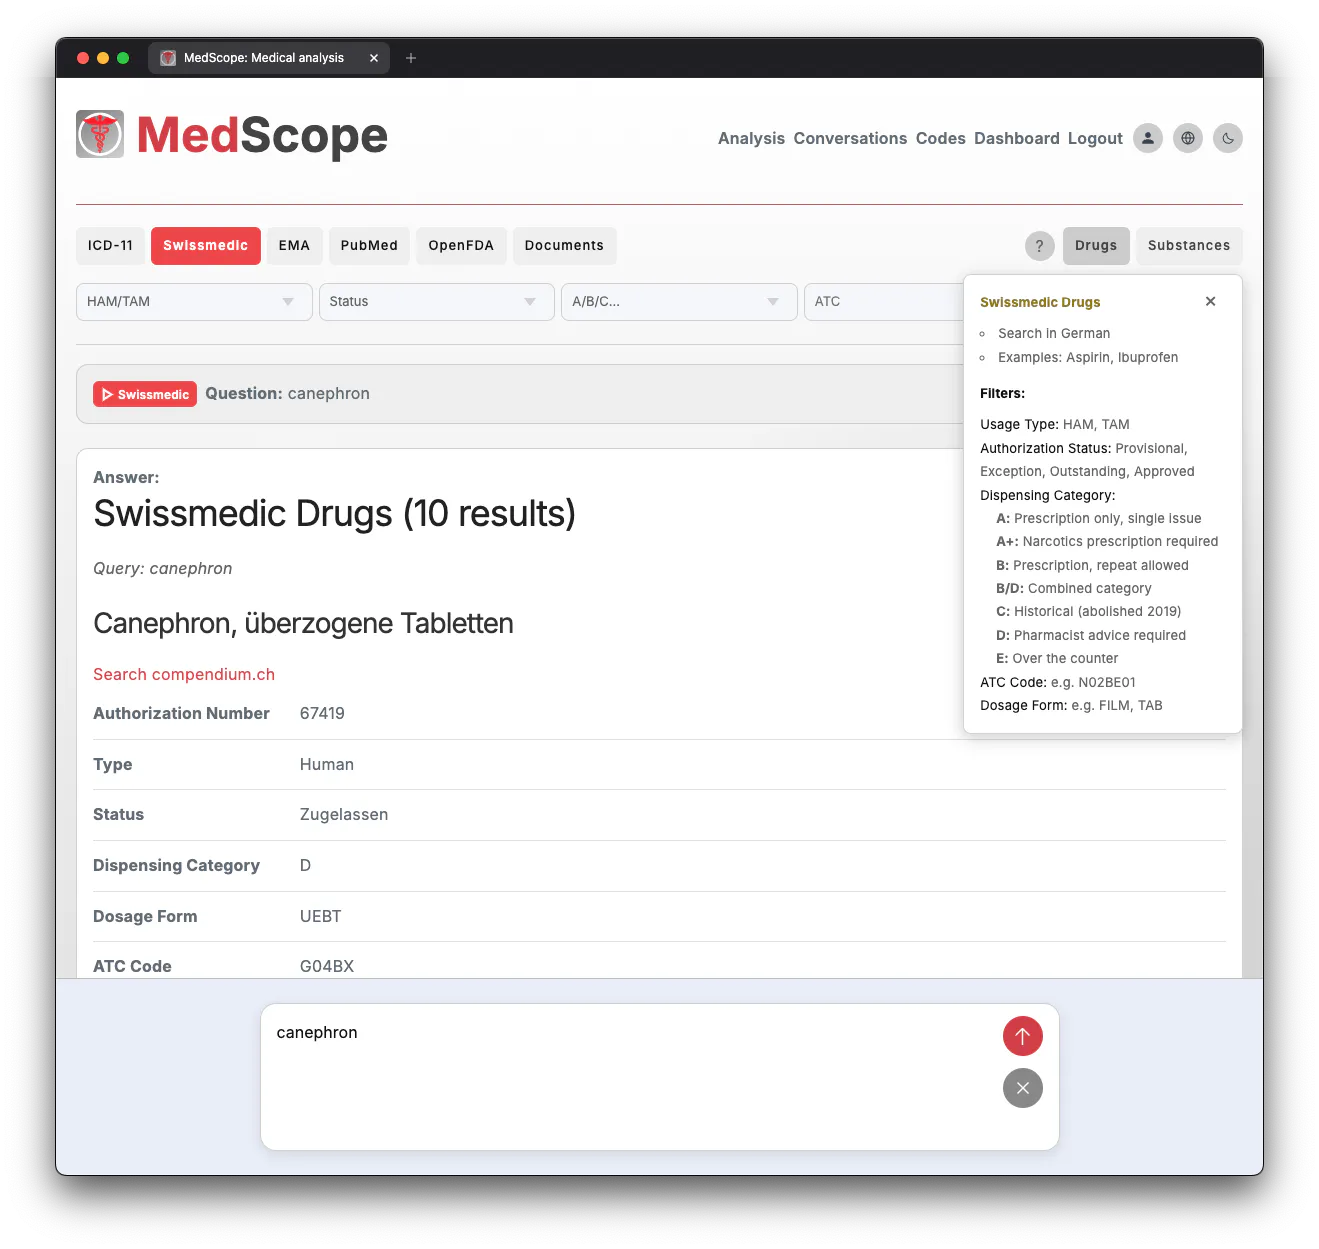
Task: Click the MedScope caduceus logo icon
Action: [100, 134]
